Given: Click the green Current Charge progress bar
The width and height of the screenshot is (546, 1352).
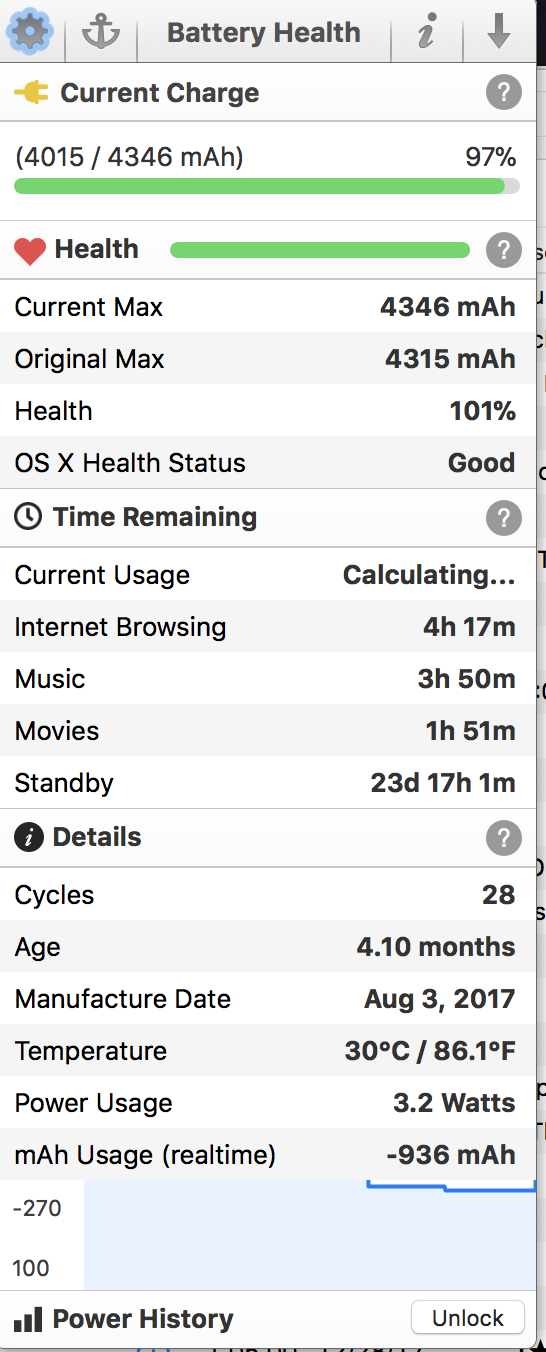Looking at the screenshot, I should point(267,186).
